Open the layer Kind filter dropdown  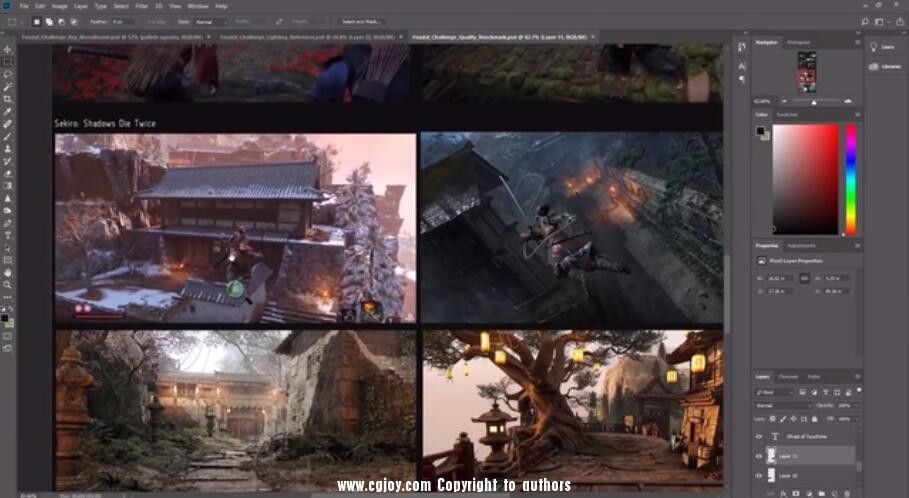pyautogui.click(x=775, y=392)
